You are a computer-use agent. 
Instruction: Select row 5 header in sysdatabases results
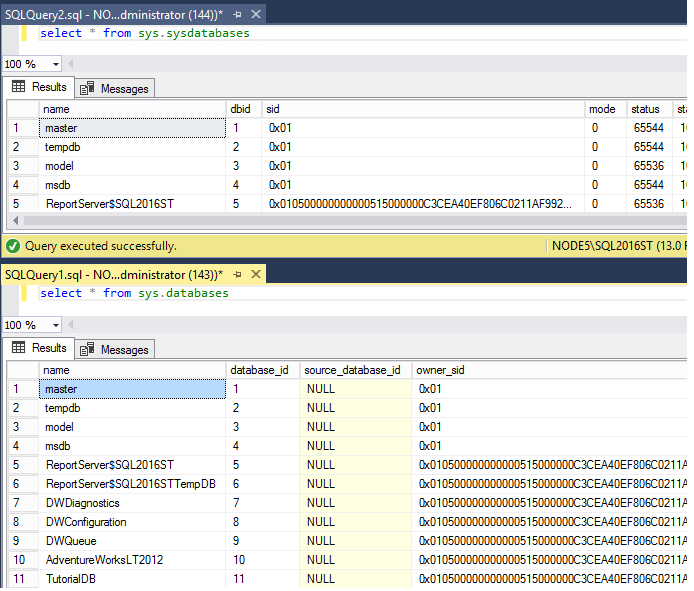22,204
